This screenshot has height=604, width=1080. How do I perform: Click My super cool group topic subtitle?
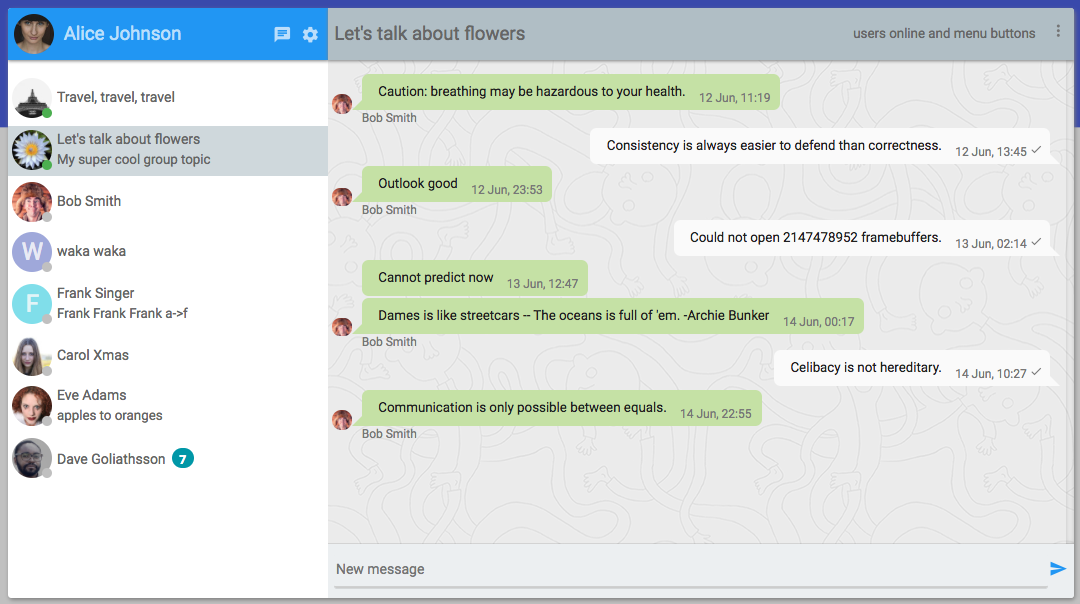(134, 160)
